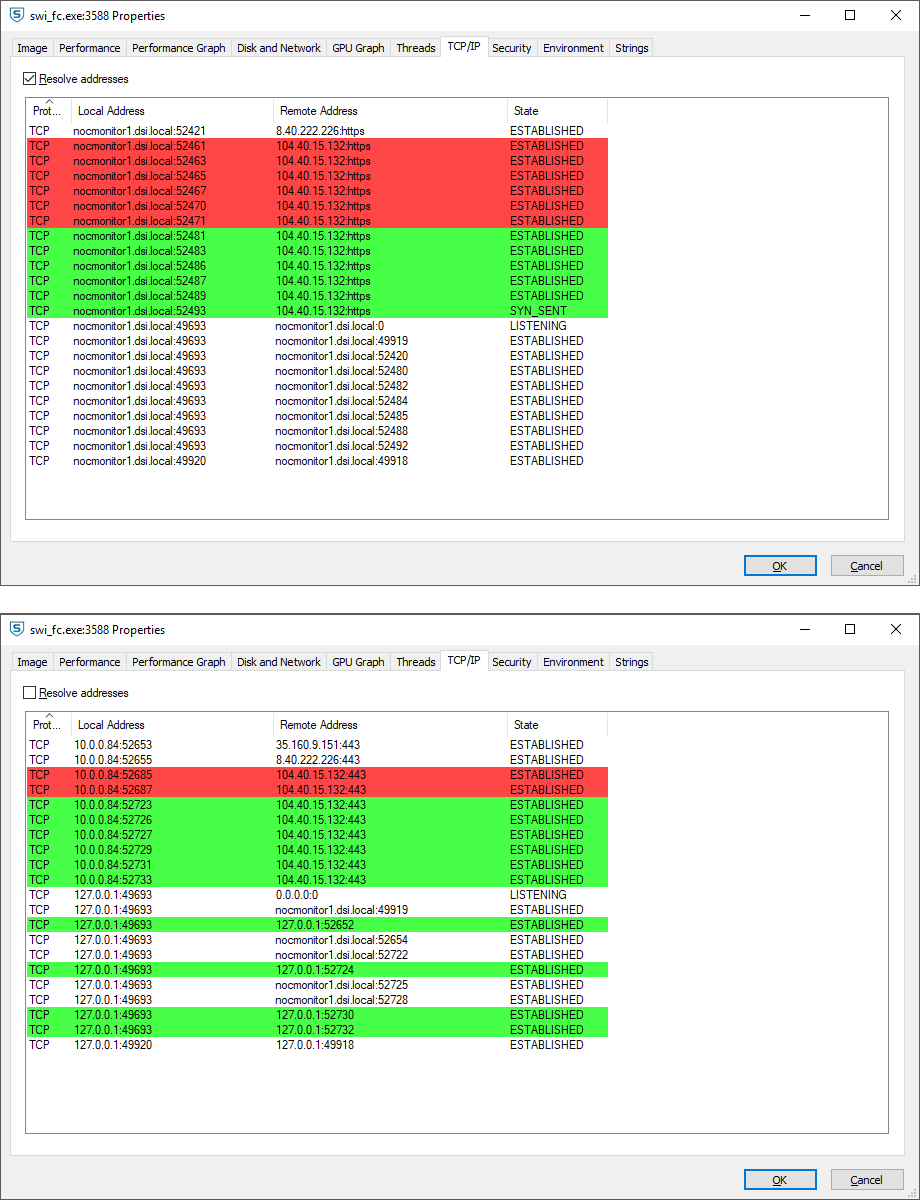The width and height of the screenshot is (920, 1200).
Task: Switch to Performance tab in the lower window
Action: [90, 662]
